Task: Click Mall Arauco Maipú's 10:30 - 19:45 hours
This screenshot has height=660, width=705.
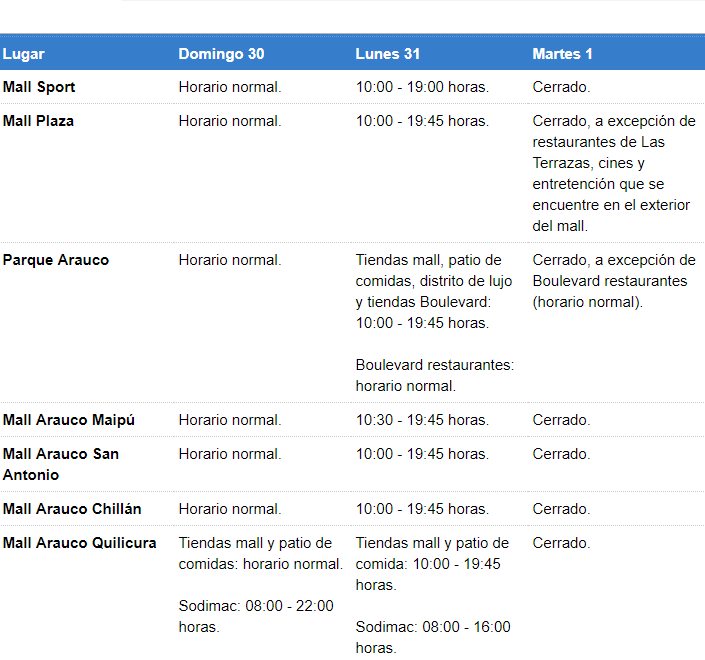Action: click(x=422, y=420)
